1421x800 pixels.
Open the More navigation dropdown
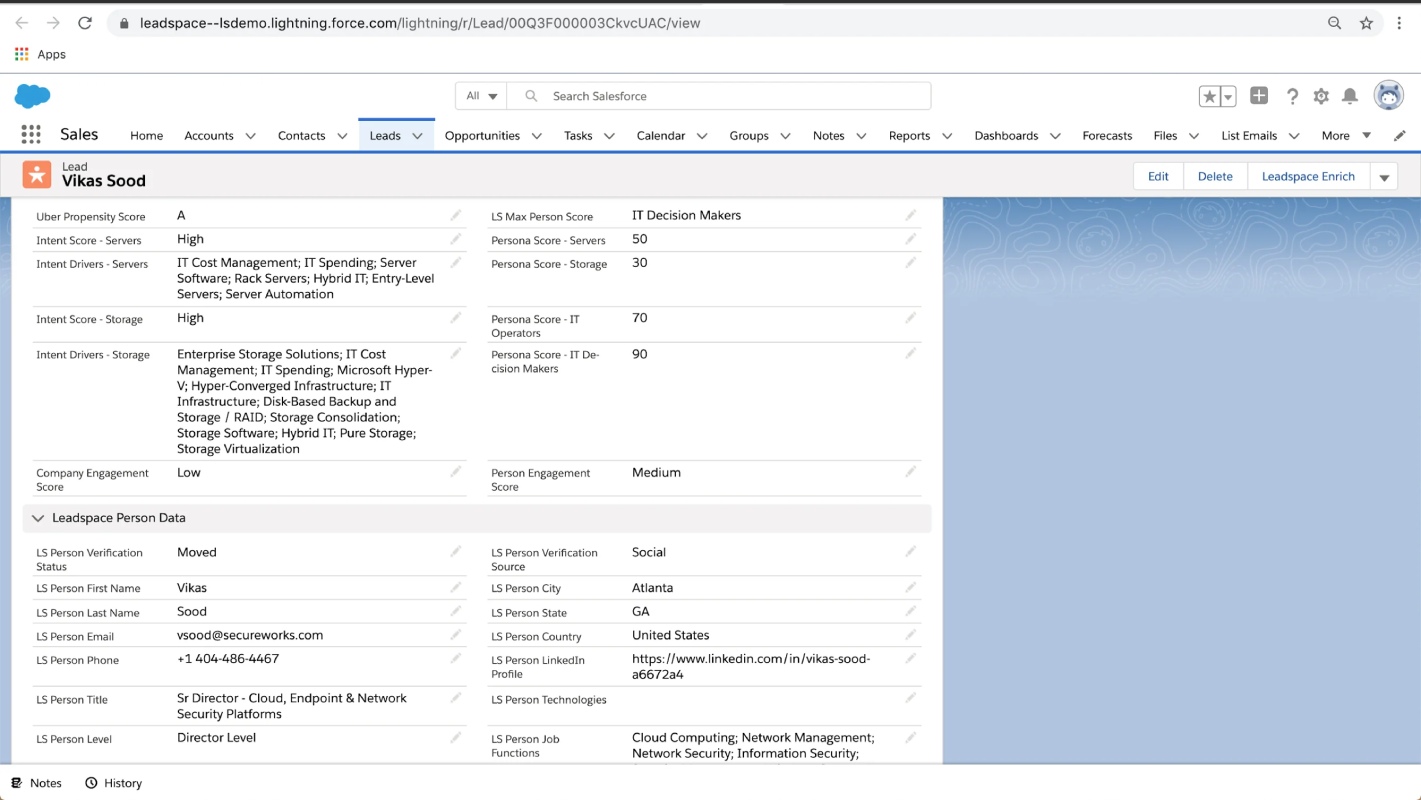1346,135
